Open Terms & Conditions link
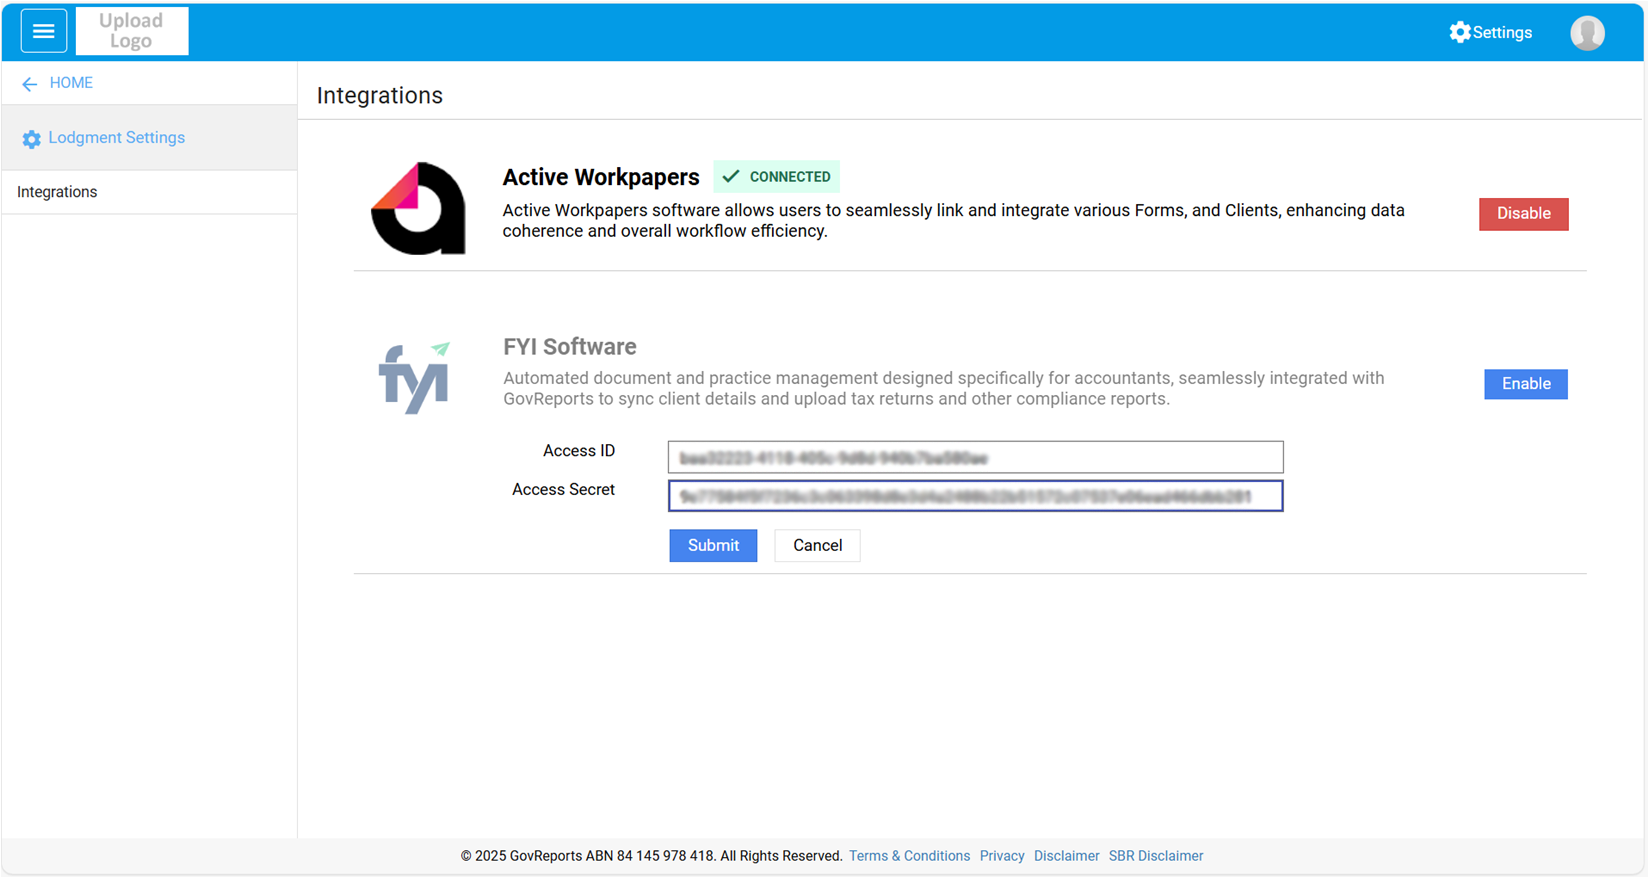Image resolution: width=1649 pixels, height=878 pixels. [x=909, y=856]
